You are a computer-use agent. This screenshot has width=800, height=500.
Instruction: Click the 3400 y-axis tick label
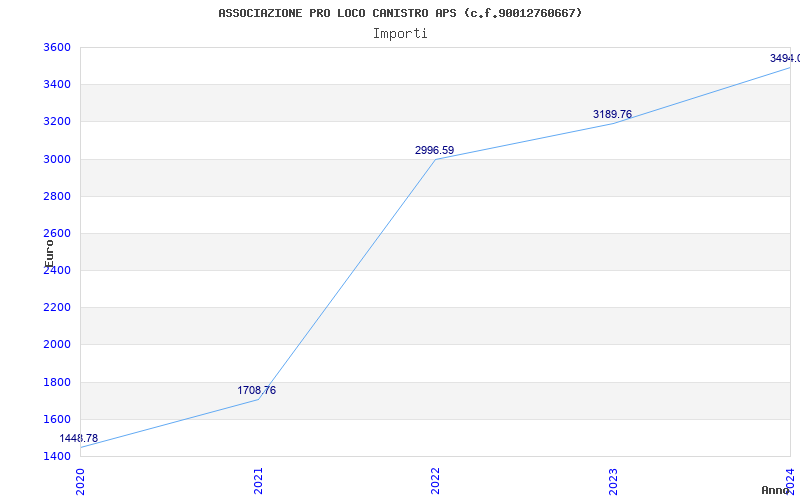point(57,85)
